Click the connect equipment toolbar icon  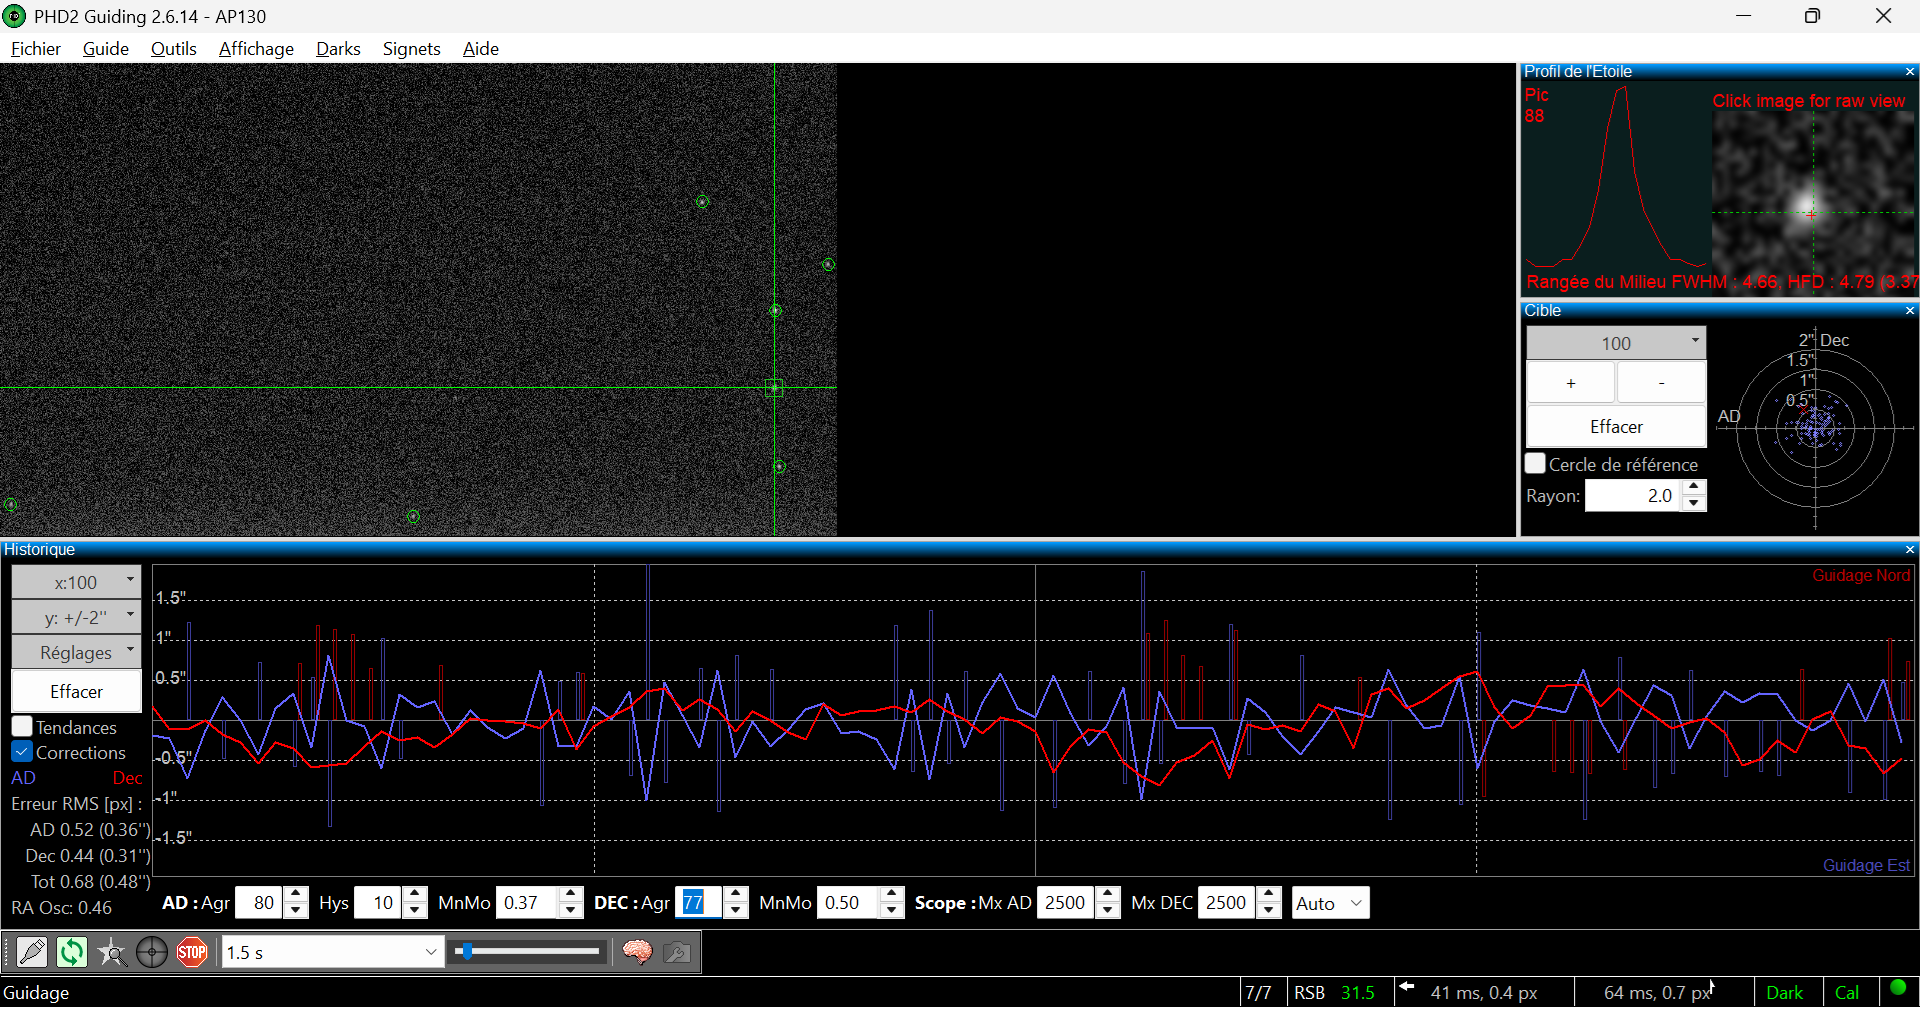[32, 952]
